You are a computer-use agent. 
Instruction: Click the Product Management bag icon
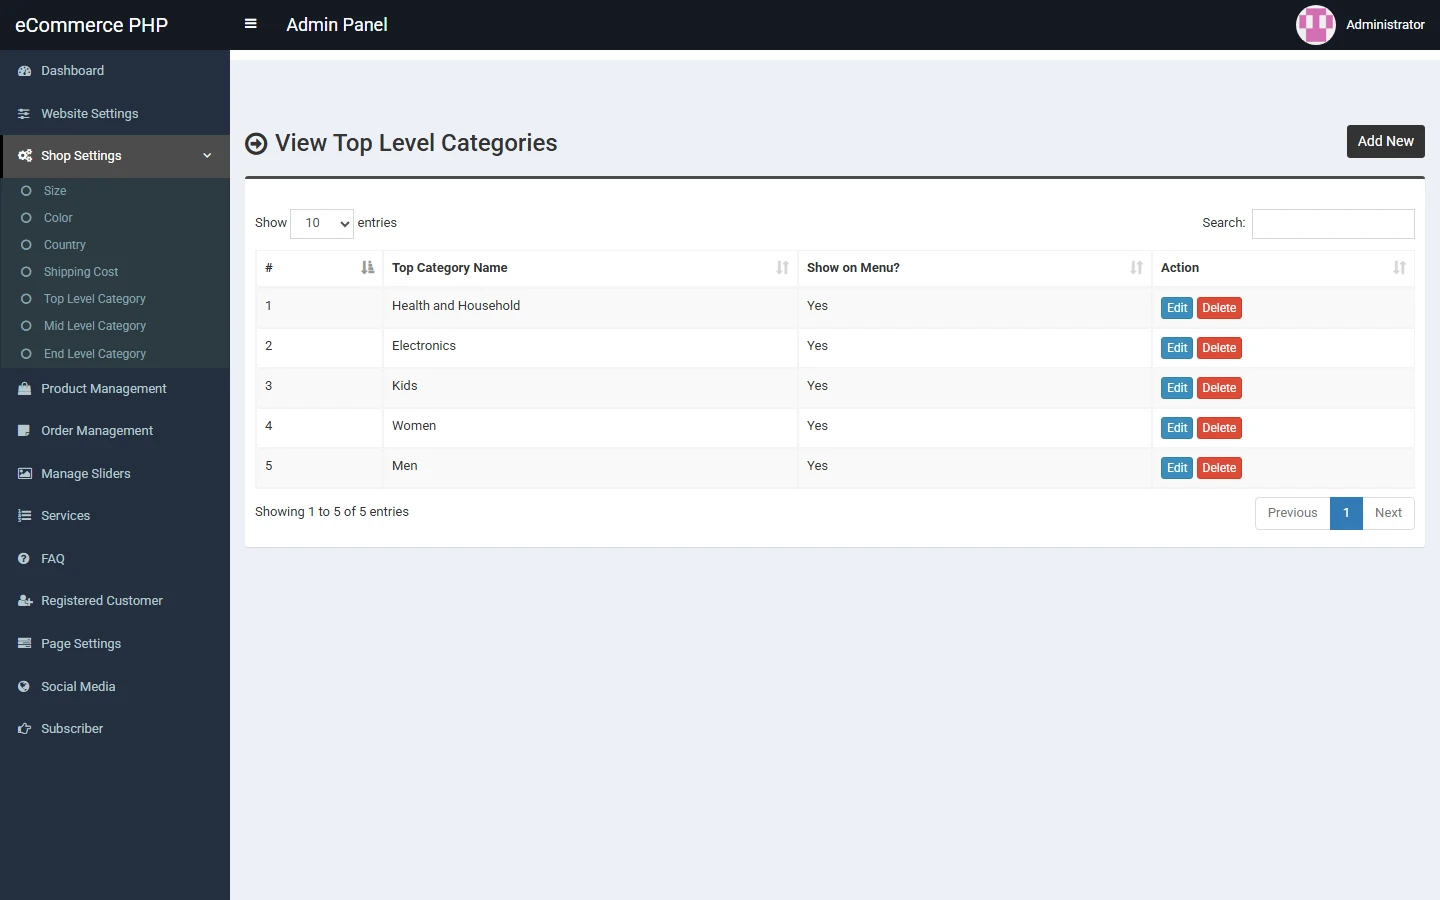(25, 389)
